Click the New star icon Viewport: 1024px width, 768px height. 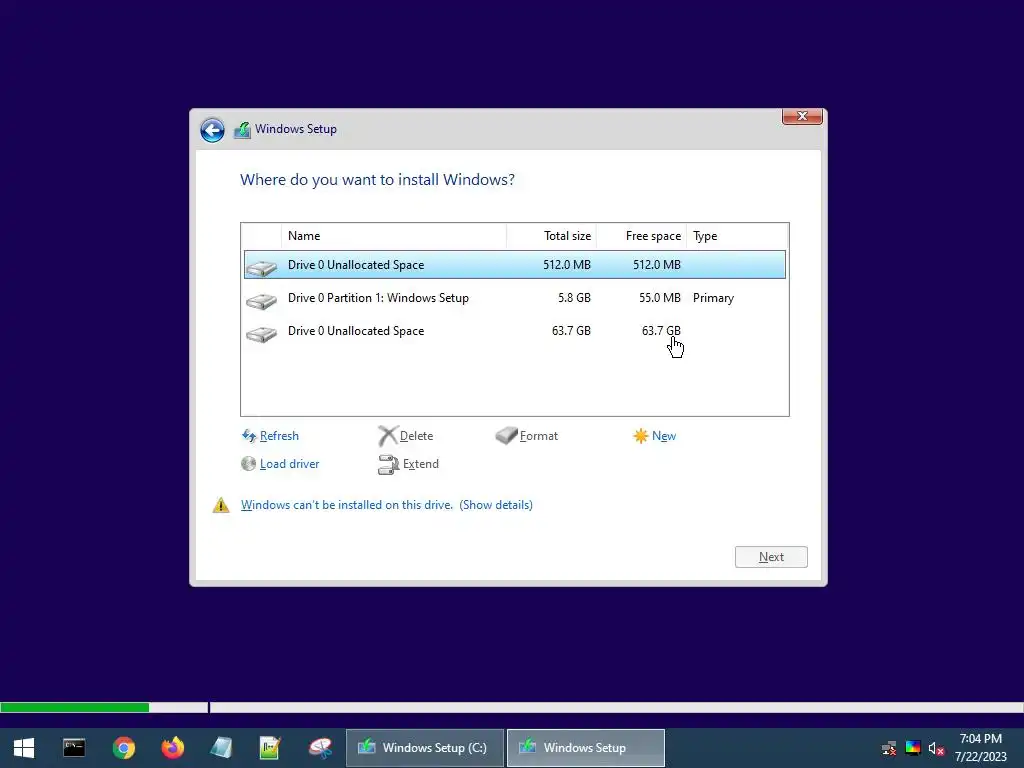pos(641,436)
